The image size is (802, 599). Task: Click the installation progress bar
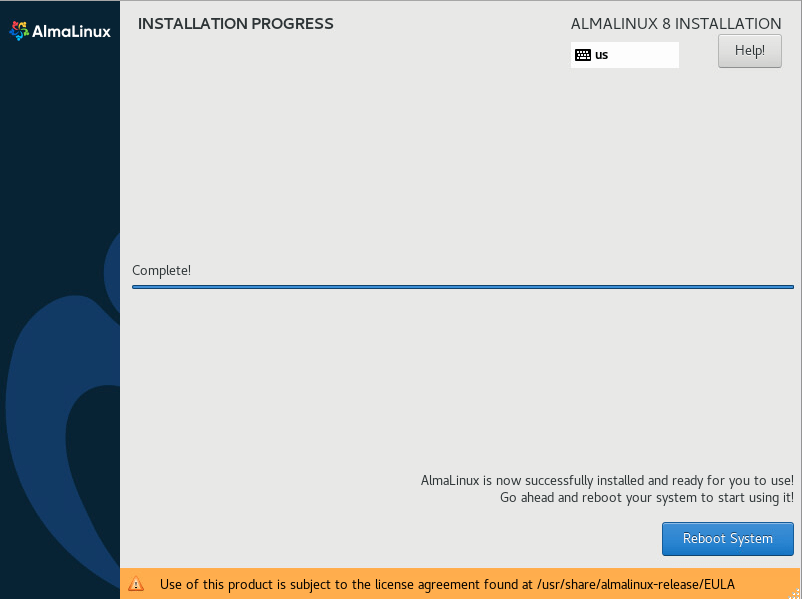pyautogui.click(x=462, y=287)
